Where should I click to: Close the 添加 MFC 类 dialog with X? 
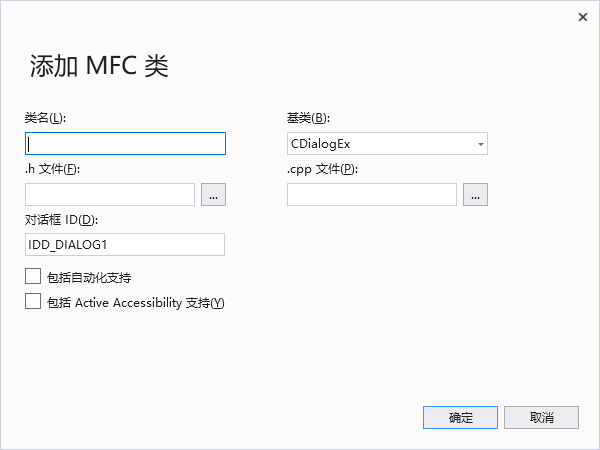click(x=583, y=17)
